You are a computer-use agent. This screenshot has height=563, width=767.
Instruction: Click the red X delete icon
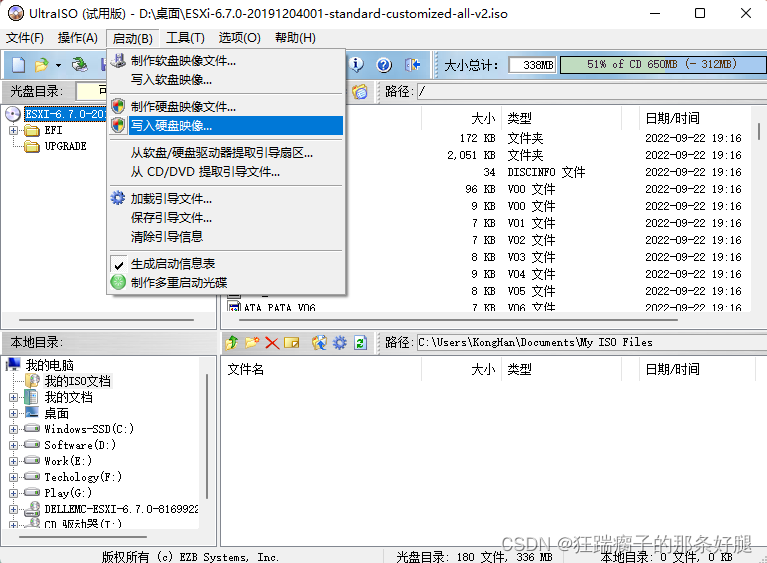pyautogui.click(x=272, y=342)
